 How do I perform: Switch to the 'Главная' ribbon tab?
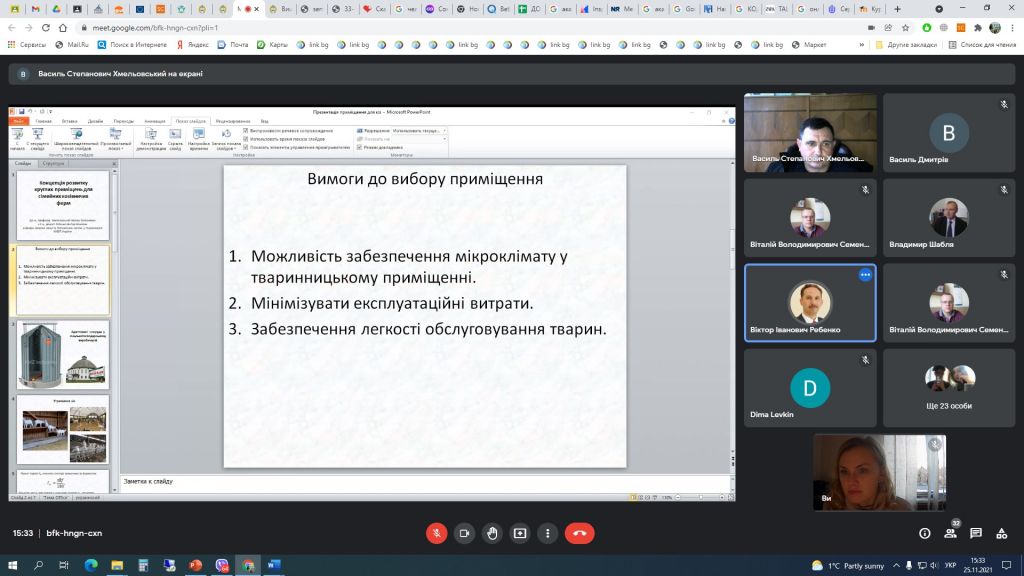click(x=44, y=121)
